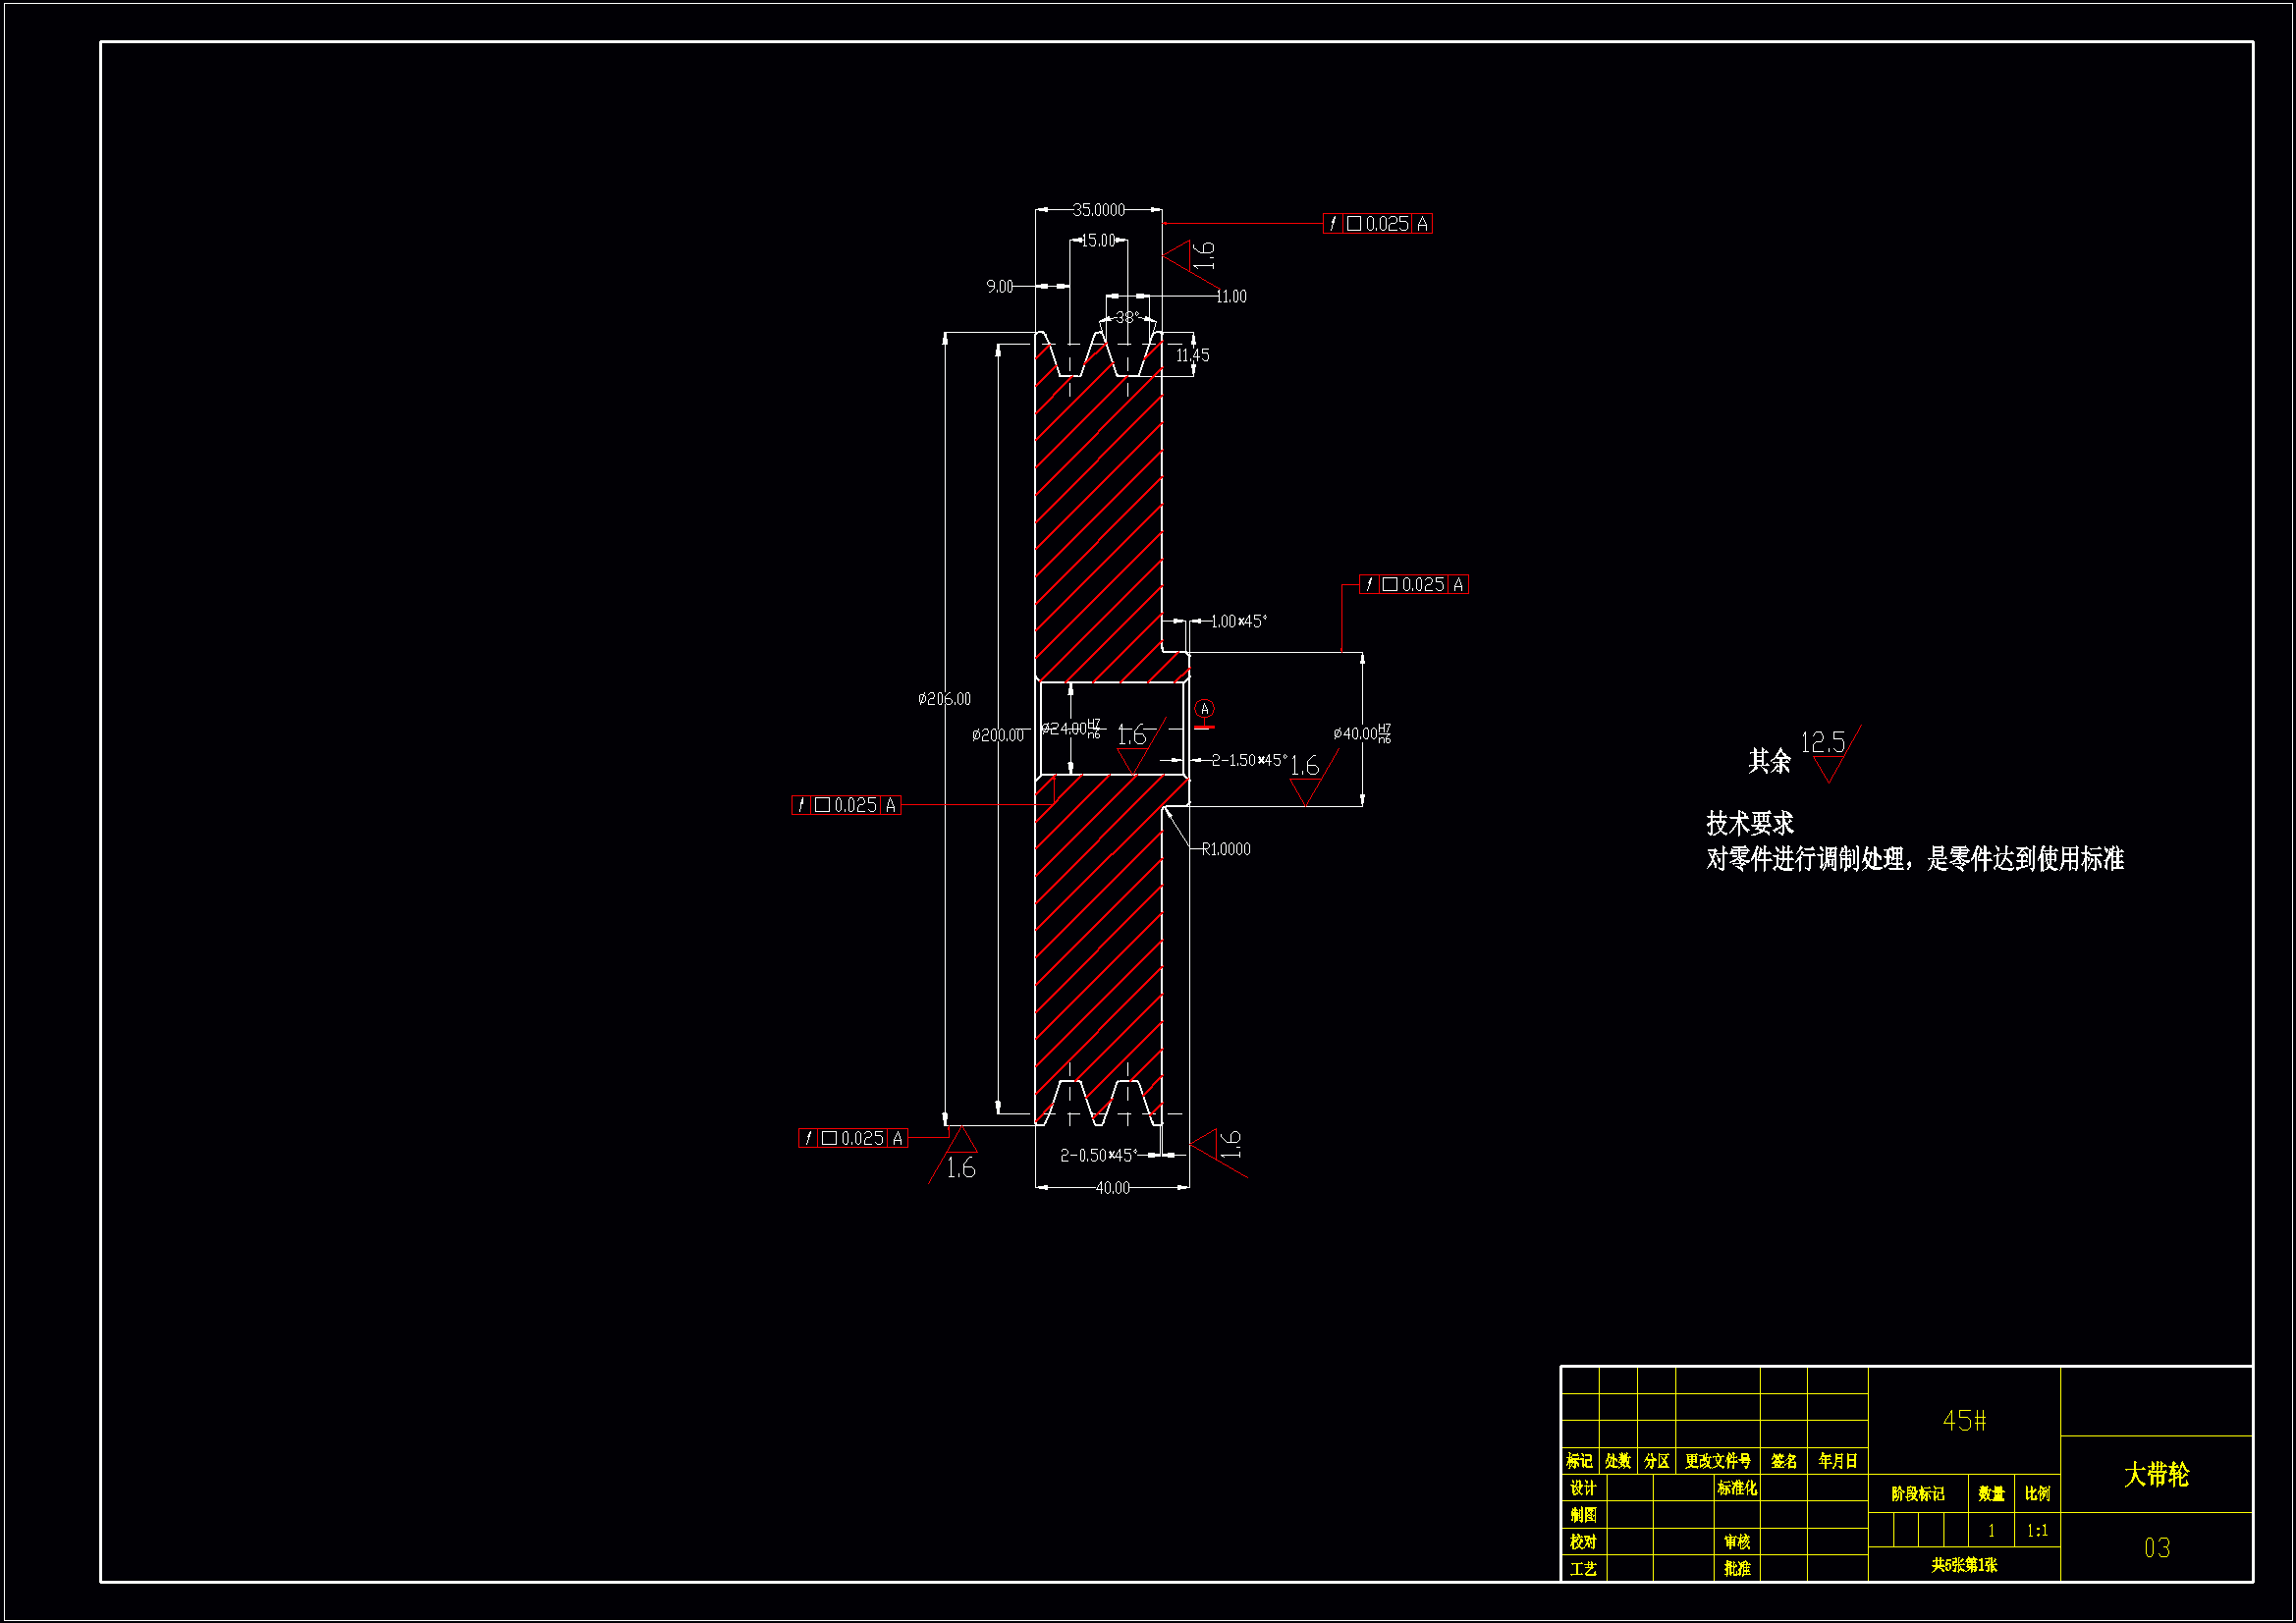Click the 1:1 scale value cell

[2036, 1531]
